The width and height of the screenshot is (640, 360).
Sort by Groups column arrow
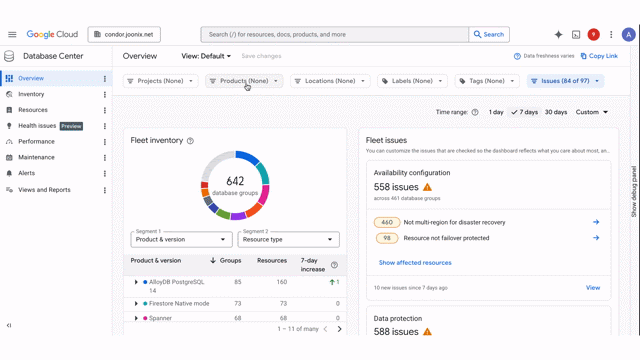click(x=213, y=260)
